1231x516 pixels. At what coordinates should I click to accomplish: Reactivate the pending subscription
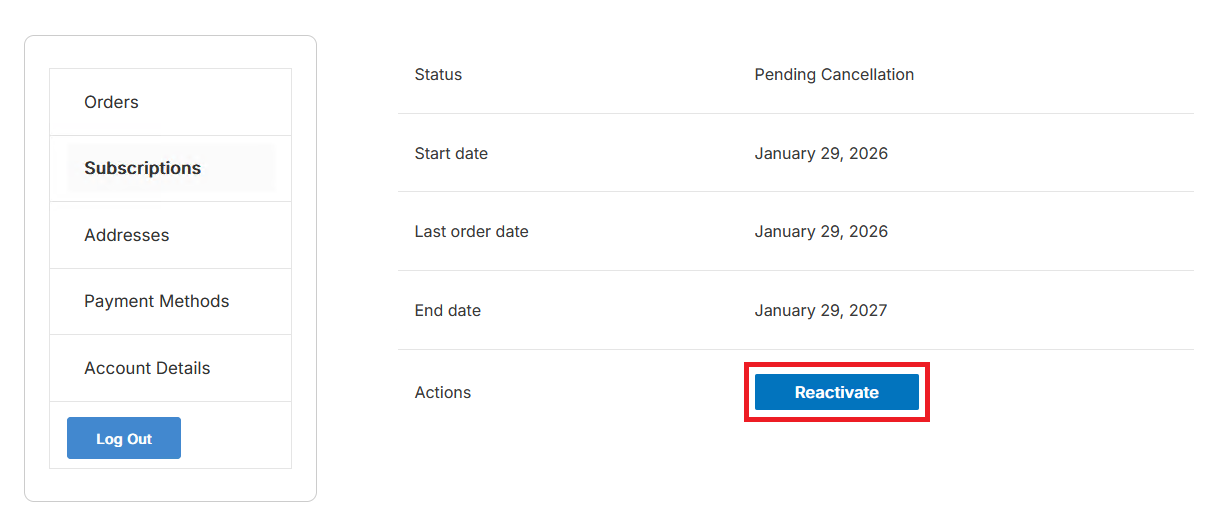pyautogui.click(x=836, y=392)
